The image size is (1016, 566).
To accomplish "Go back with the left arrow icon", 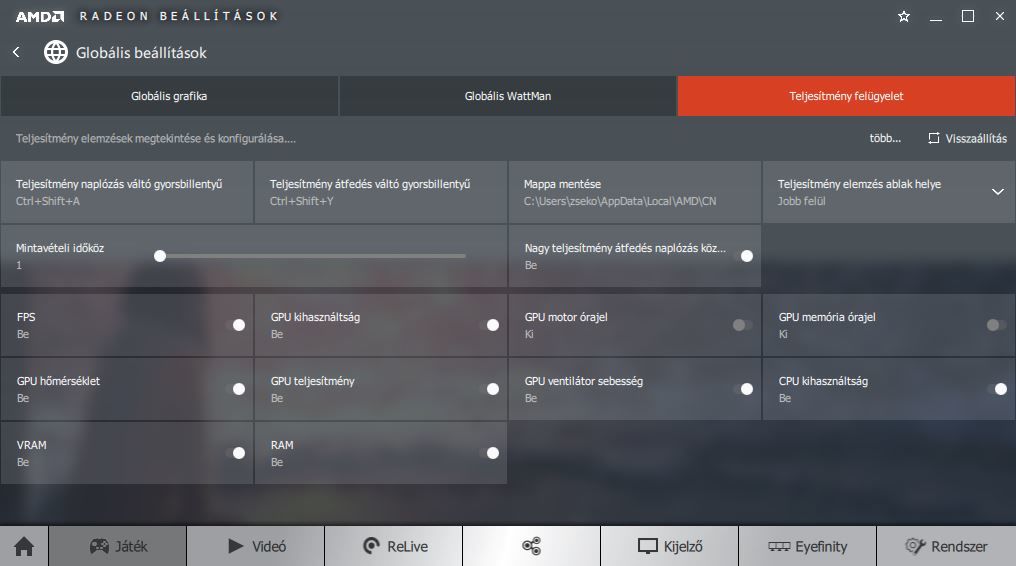I will 16,52.
